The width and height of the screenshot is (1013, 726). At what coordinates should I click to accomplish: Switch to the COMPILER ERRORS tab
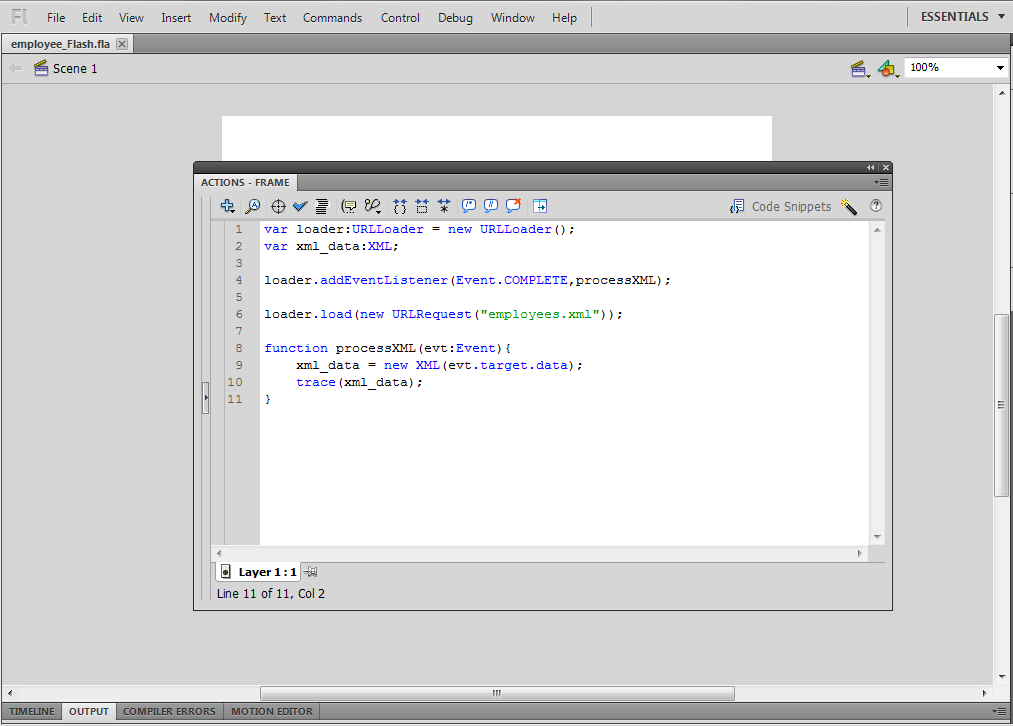(x=169, y=711)
